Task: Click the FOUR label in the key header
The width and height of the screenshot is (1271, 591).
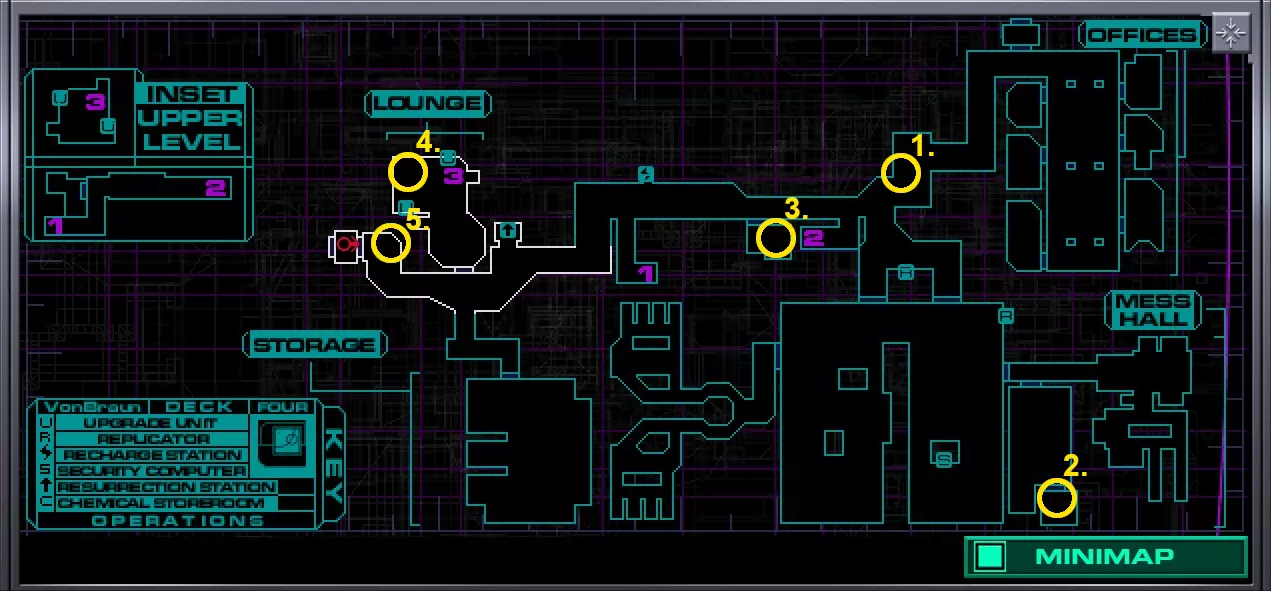Action: click(x=283, y=407)
